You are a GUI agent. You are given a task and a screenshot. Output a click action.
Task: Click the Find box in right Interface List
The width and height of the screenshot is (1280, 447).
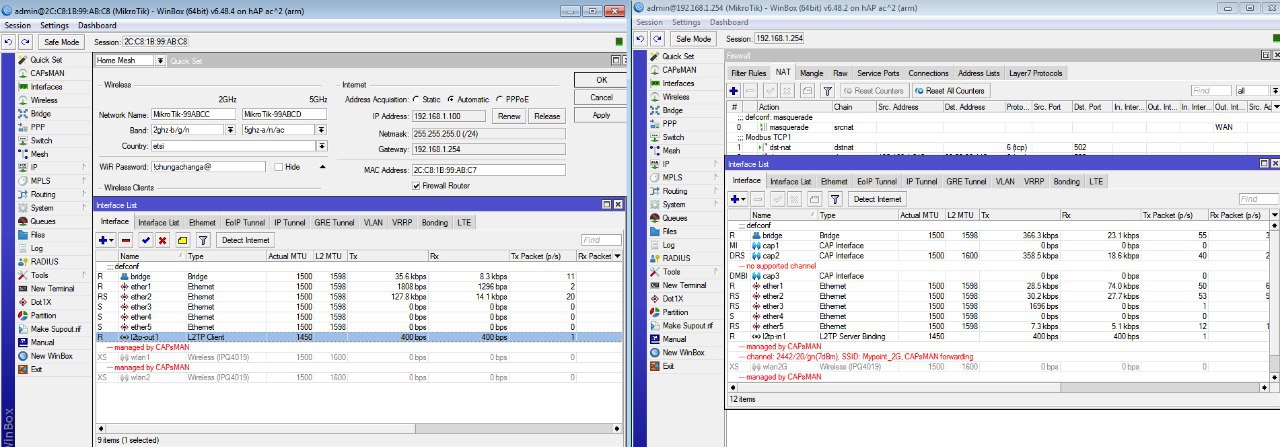coord(1257,199)
